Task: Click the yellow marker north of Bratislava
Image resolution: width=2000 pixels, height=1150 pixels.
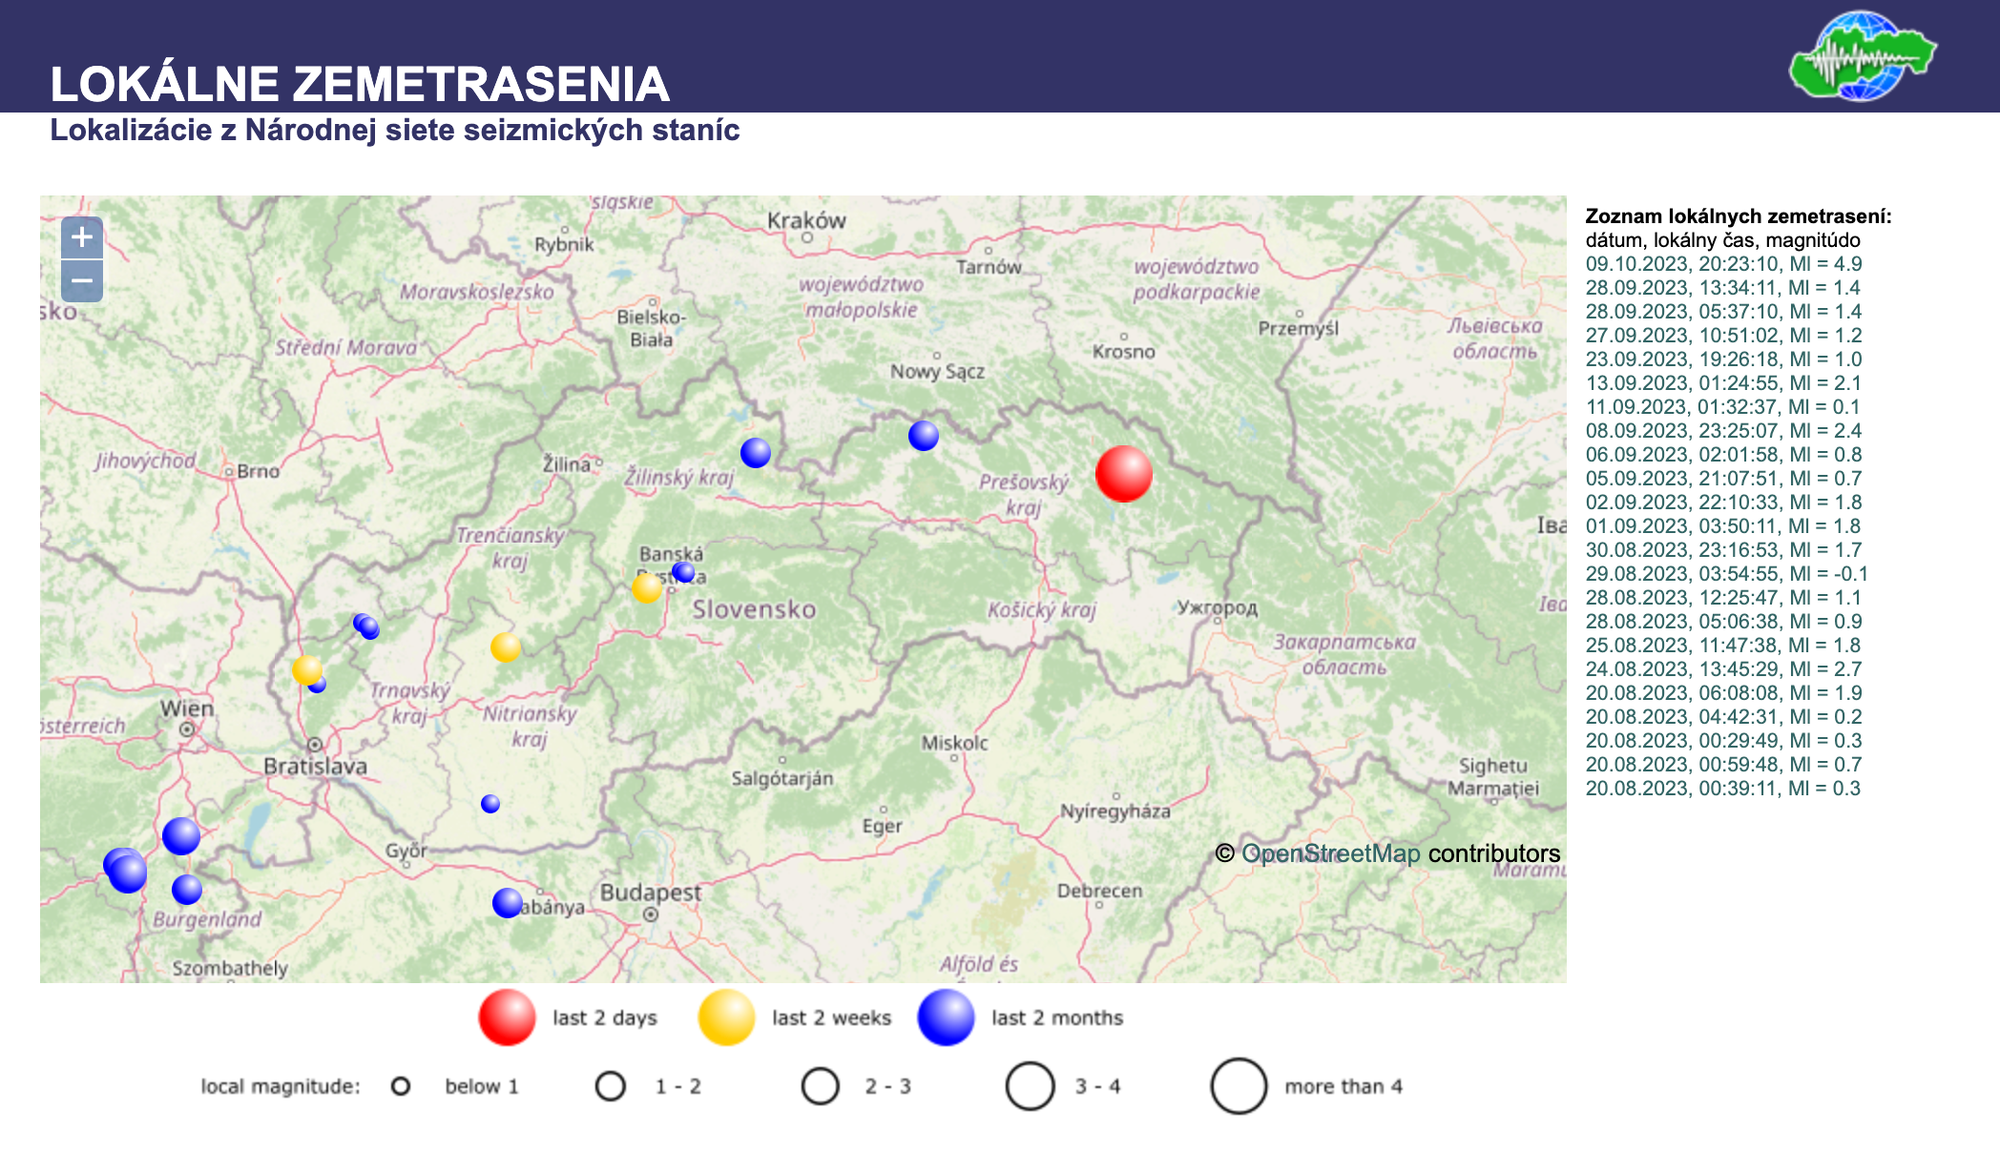Action: 306,670
